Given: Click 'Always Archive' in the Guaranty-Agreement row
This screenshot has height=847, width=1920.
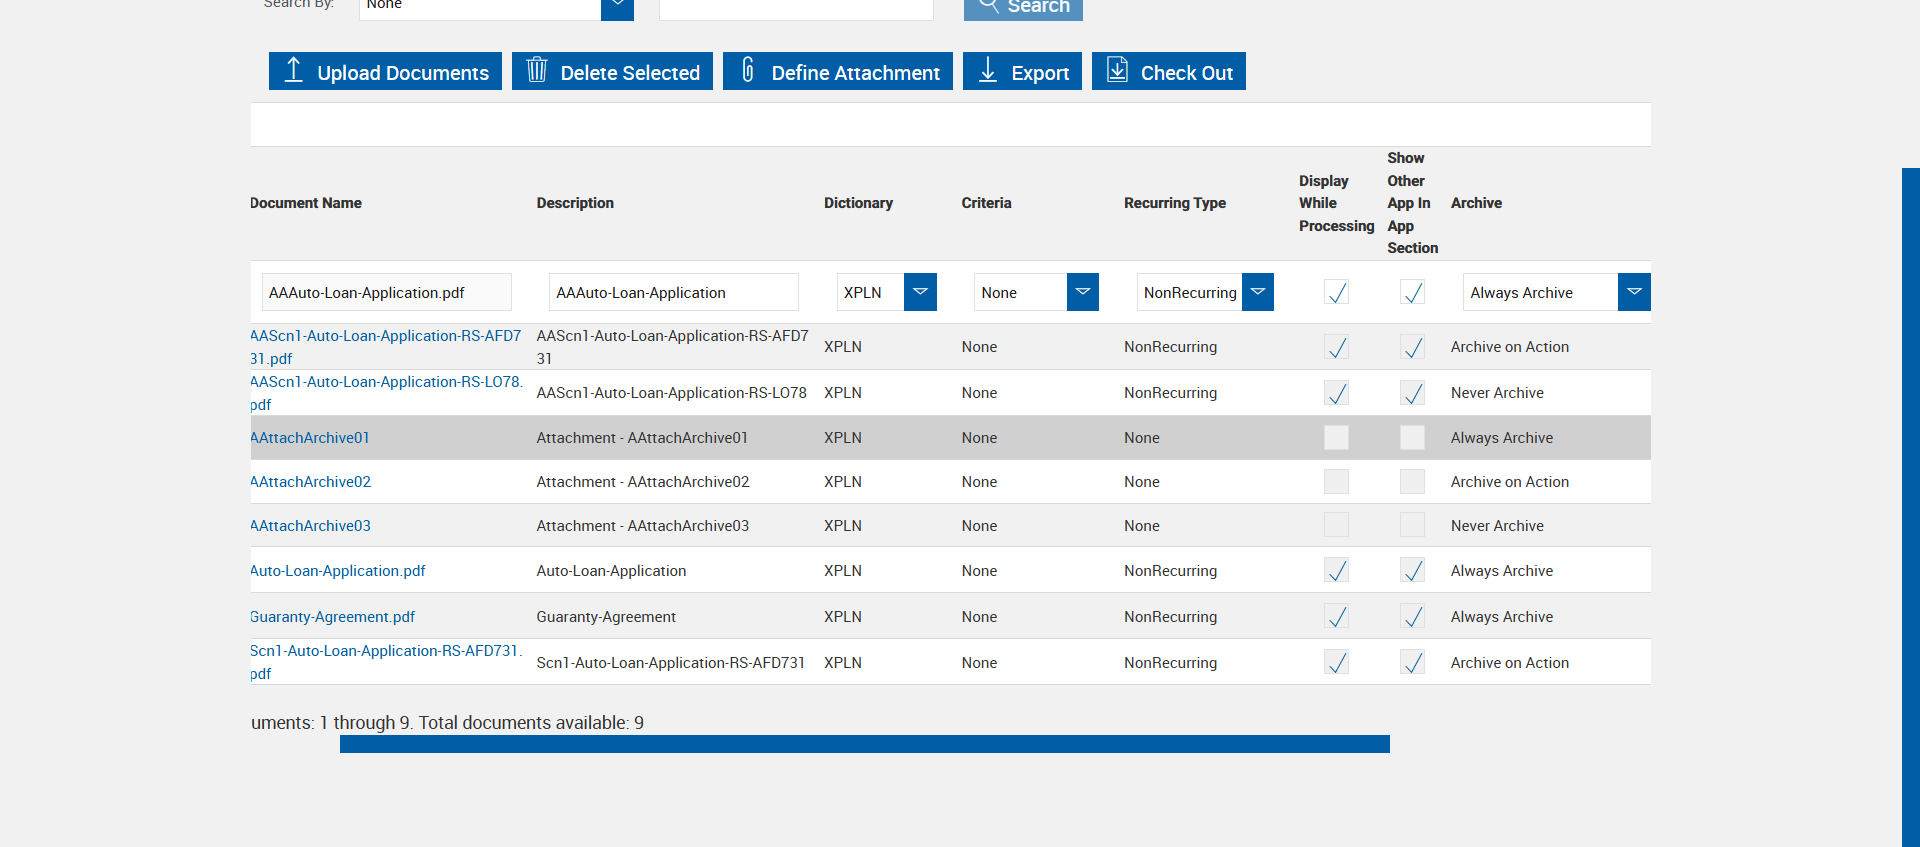Looking at the screenshot, I should [1502, 617].
